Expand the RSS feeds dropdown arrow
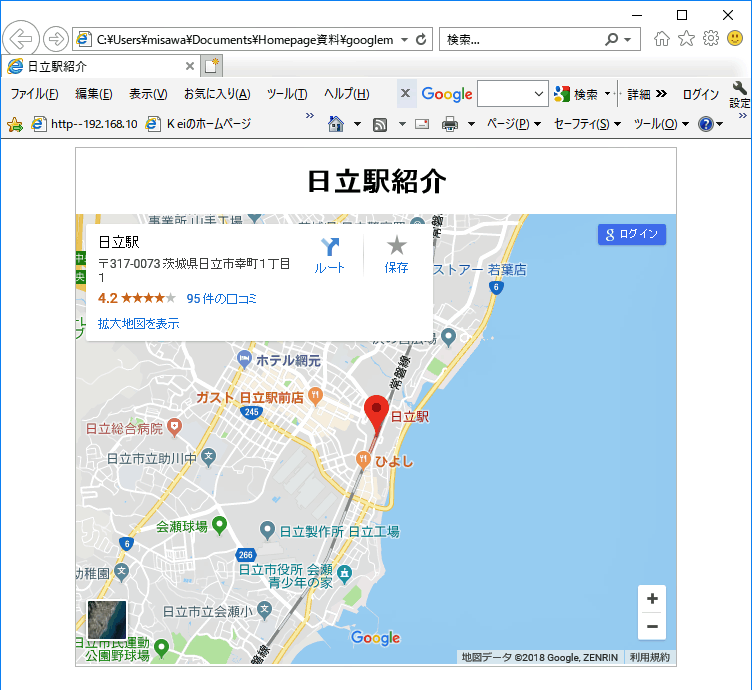The height and width of the screenshot is (690, 752). [x=402, y=124]
